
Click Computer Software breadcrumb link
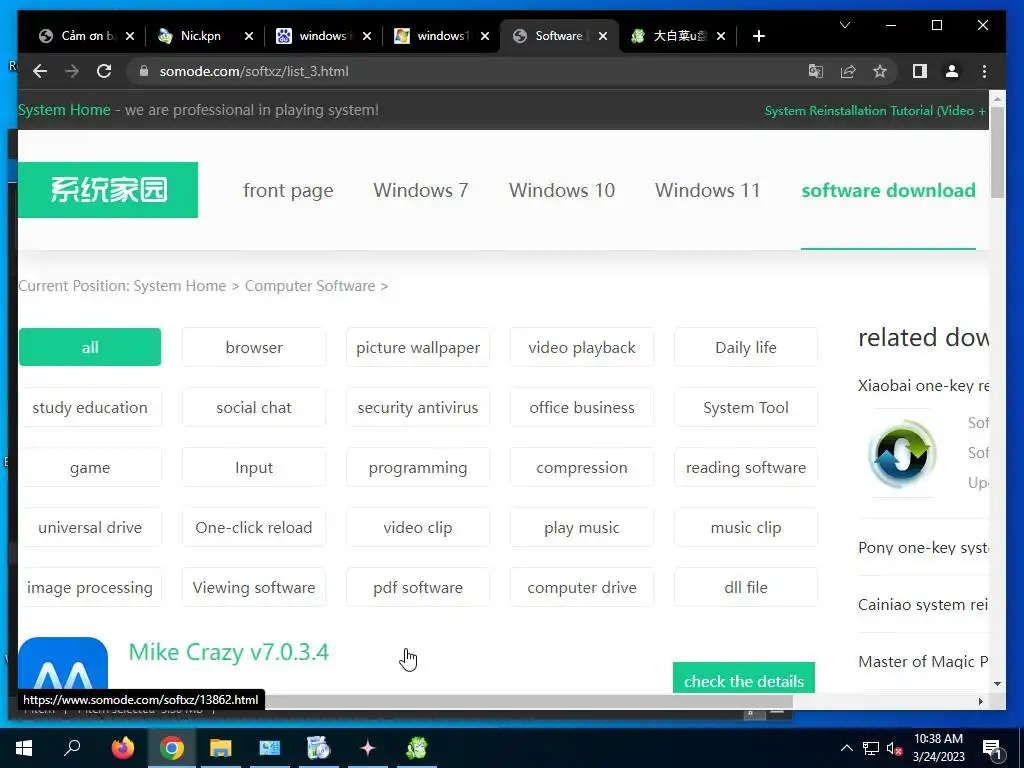310,286
